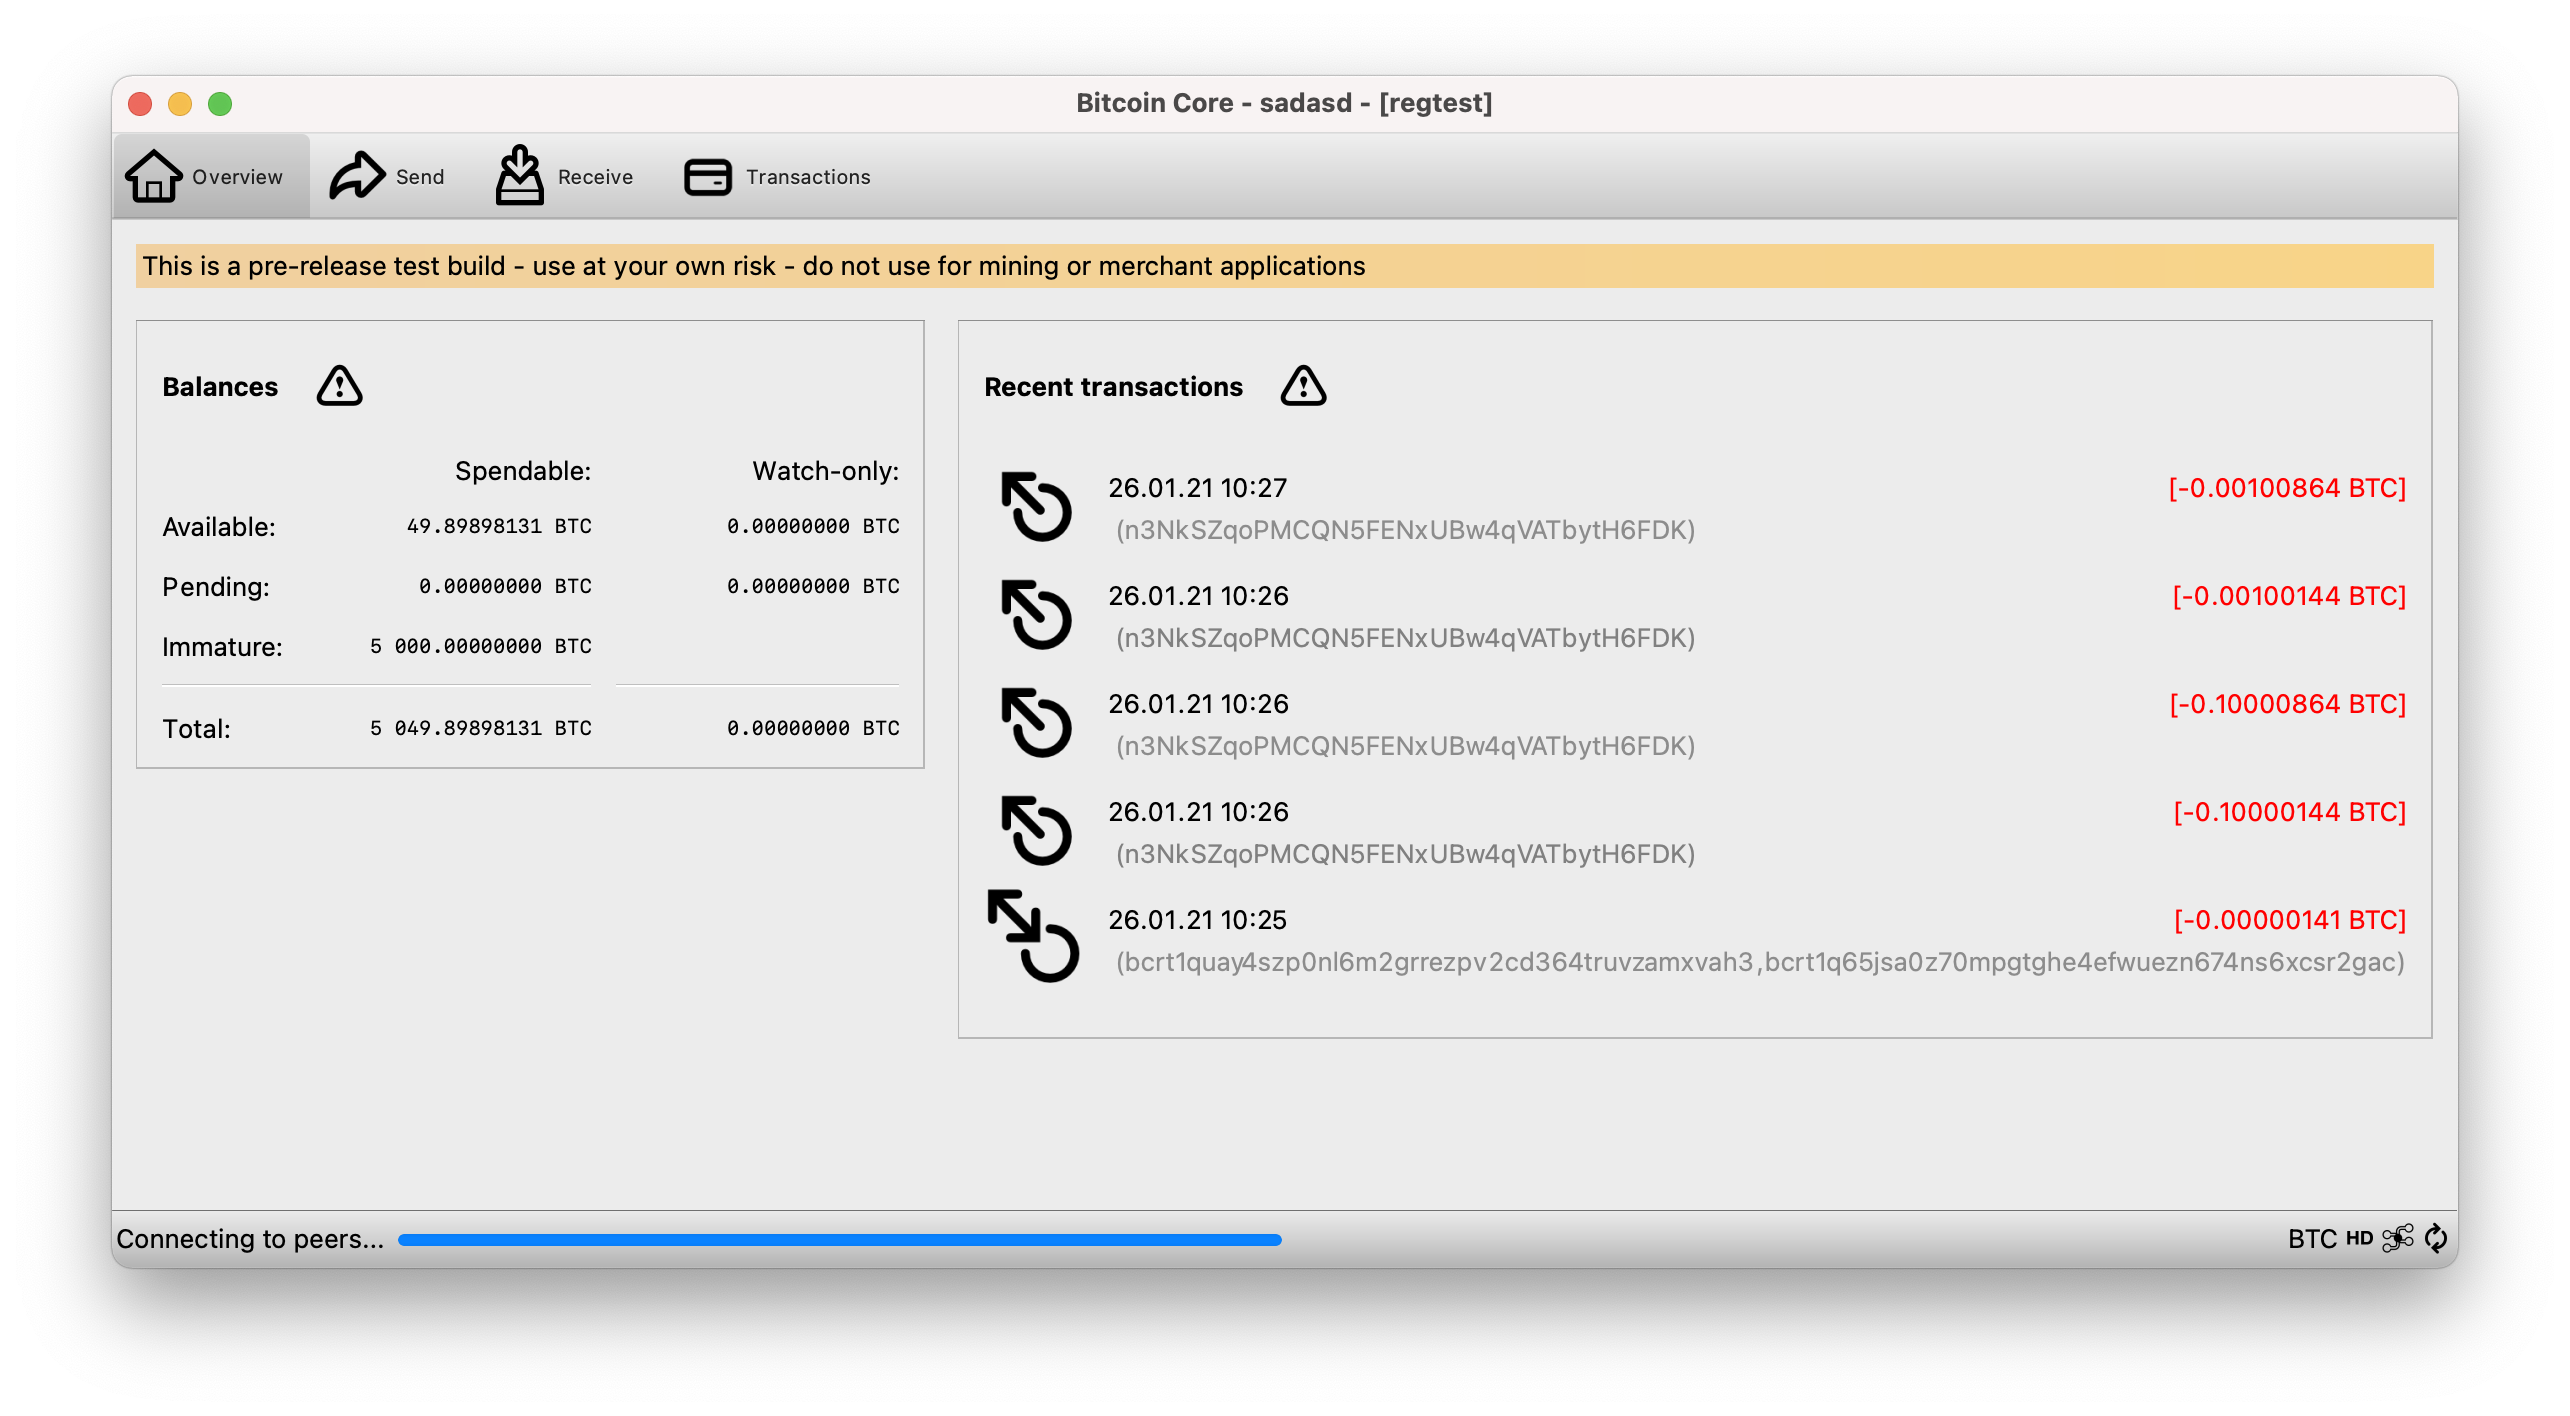Image resolution: width=2570 pixels, height=1416 pixels.
Task: Open the Transactions card icon
Action: tap(708, 177)
